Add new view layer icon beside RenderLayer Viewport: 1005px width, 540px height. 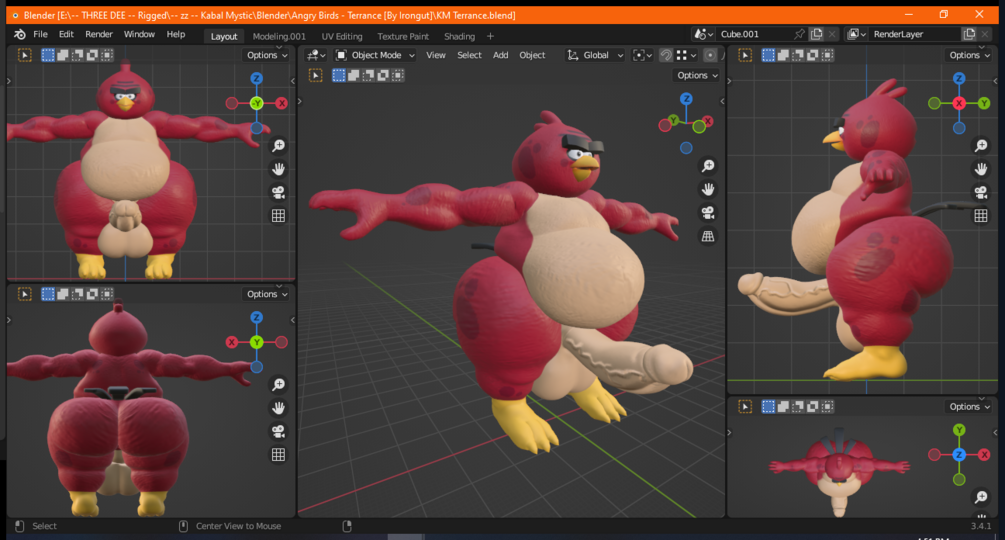pos(969,34)
